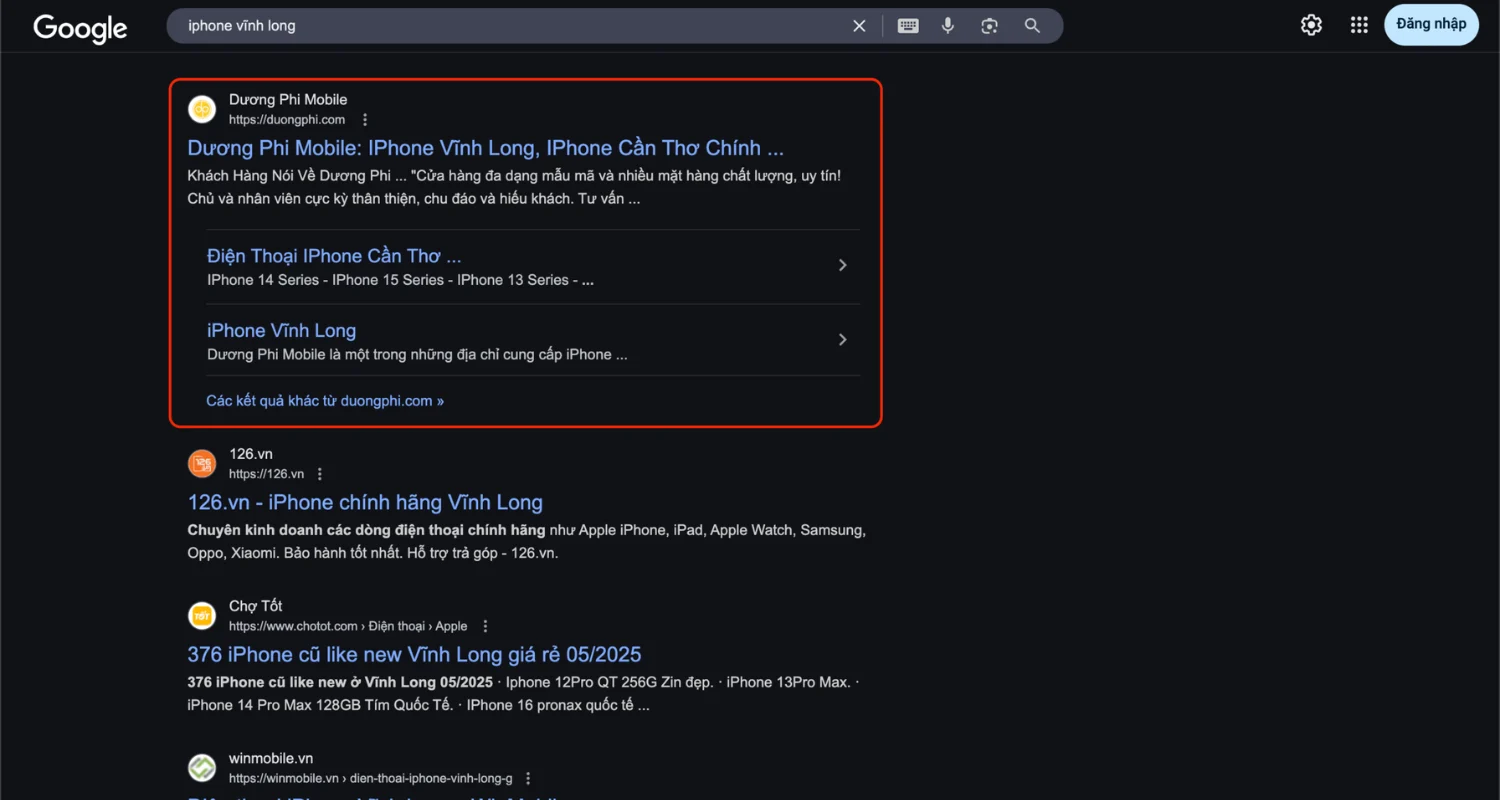Viewport: 1500px width, 800px height.
Task: Click the Chợ Tốt site favicon
Action: [202, 615]
